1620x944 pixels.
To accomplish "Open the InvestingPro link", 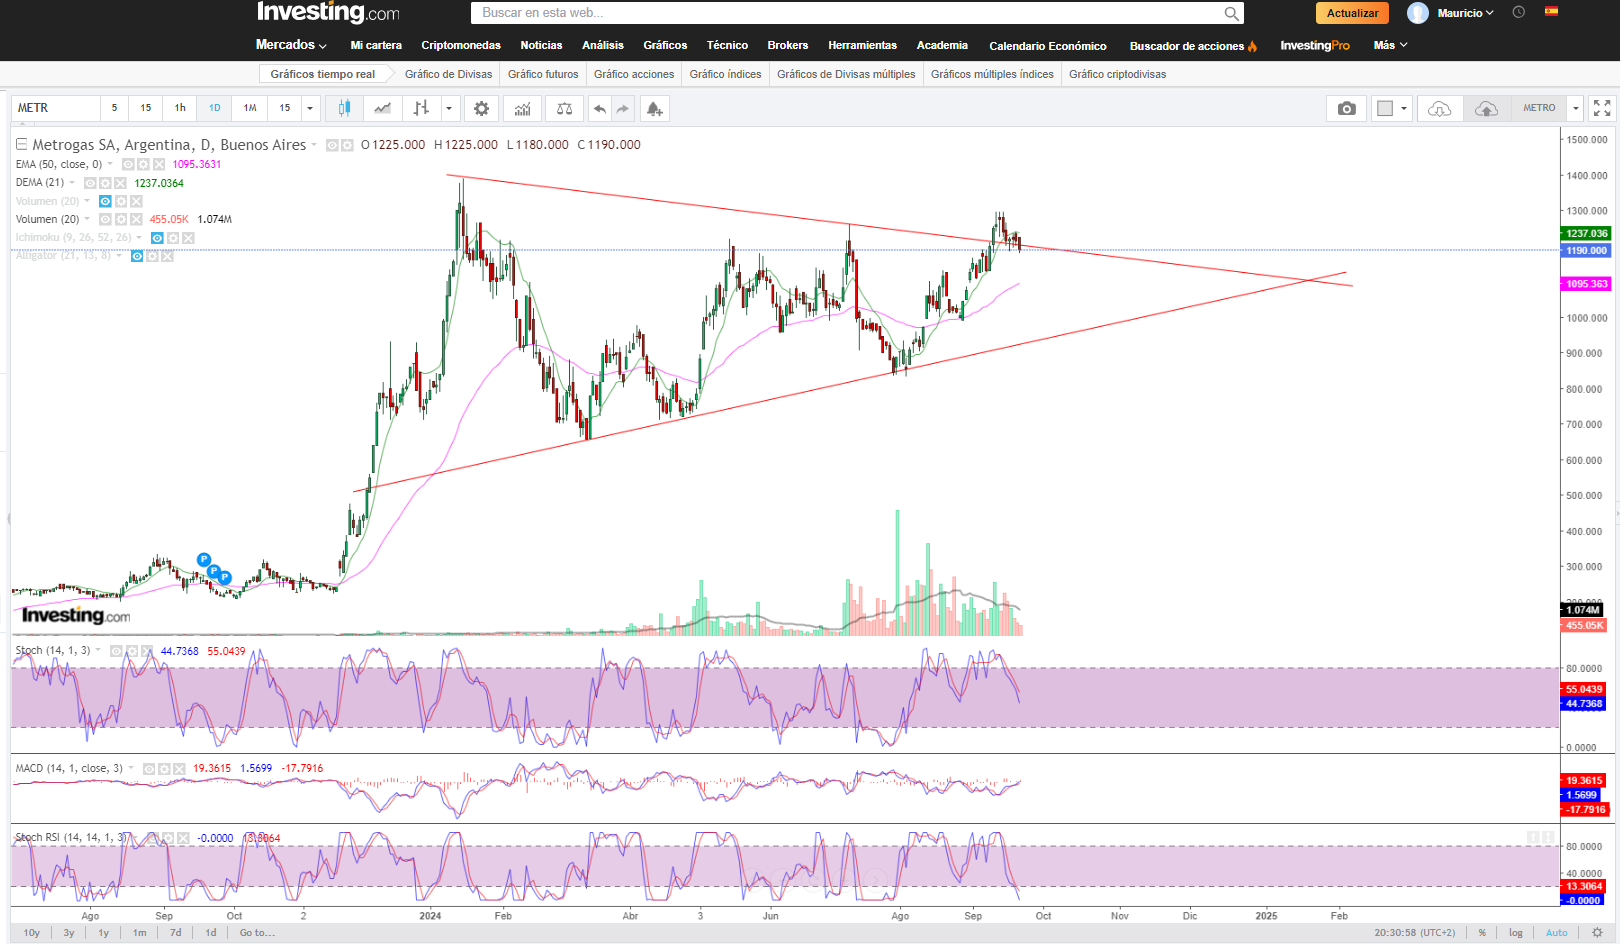I will coord(1315,45).
